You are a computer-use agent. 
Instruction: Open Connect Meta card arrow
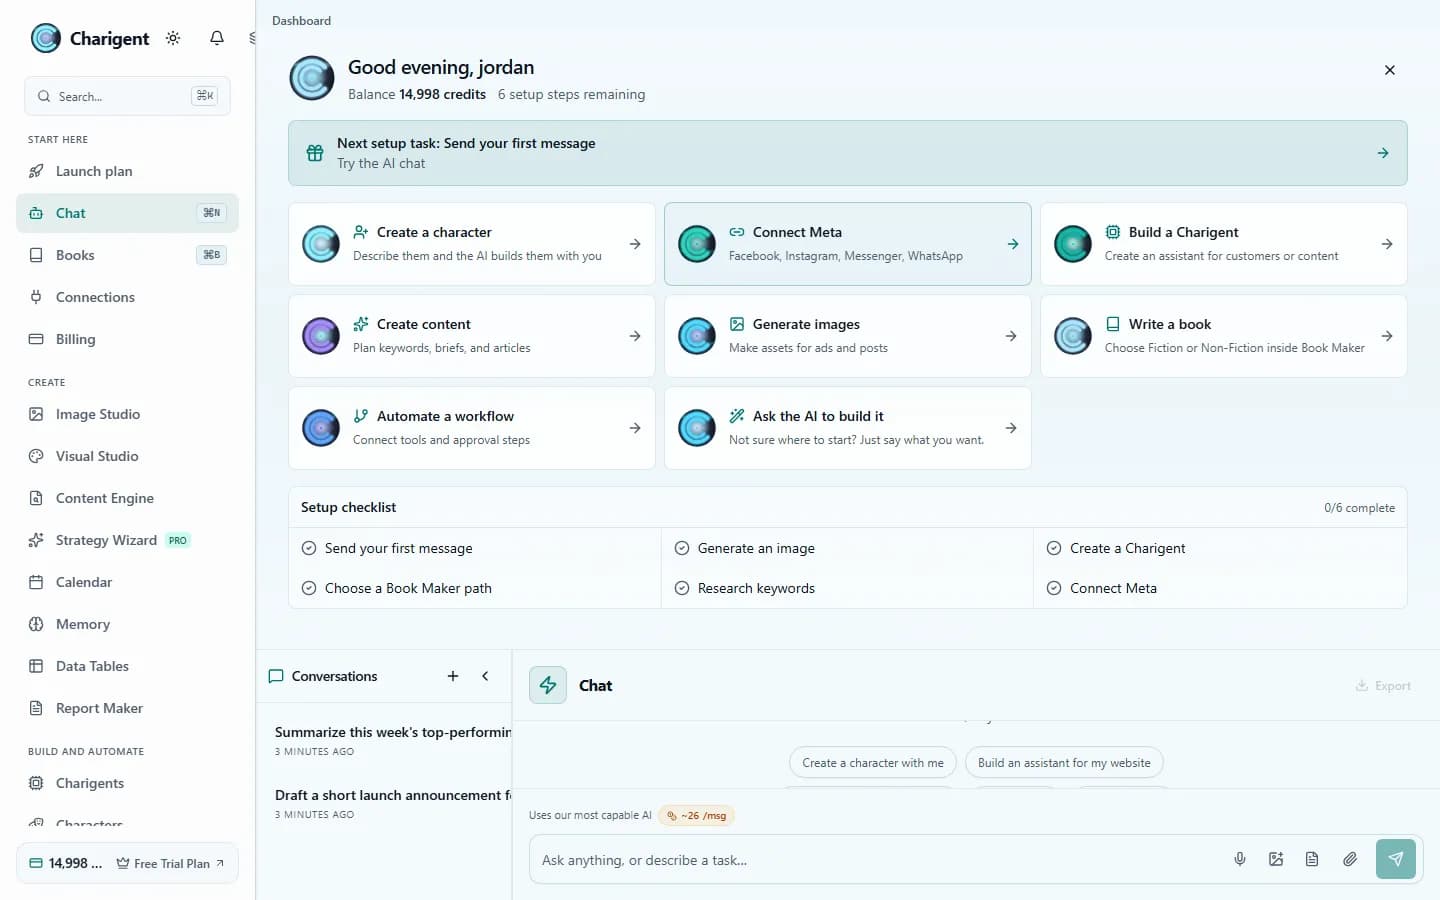coord(1012,244)
